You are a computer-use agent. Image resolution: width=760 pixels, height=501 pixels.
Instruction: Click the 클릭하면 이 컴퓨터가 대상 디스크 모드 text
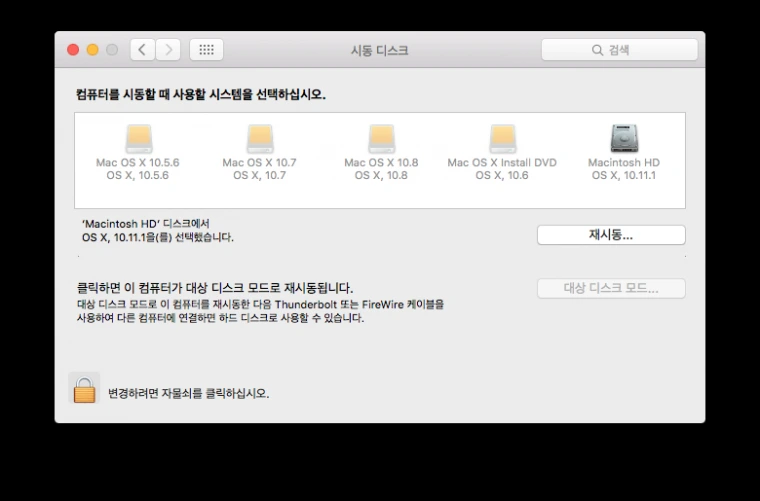215,288
